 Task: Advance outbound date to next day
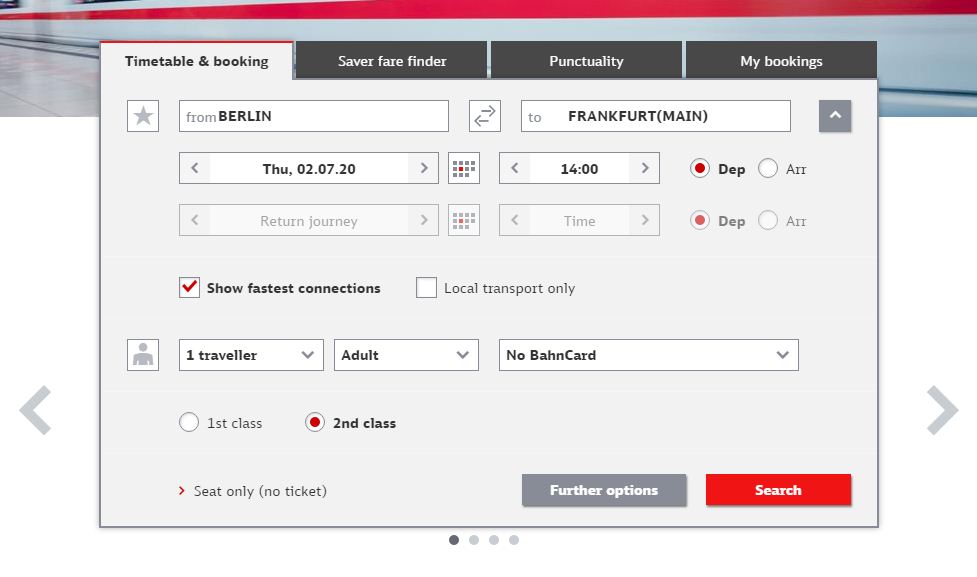424,169
